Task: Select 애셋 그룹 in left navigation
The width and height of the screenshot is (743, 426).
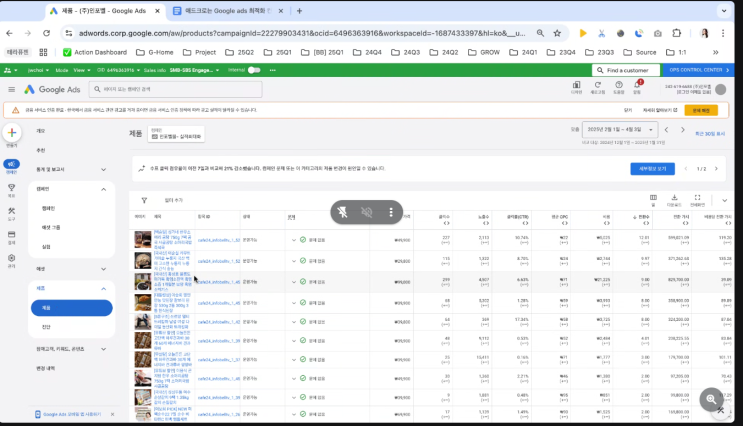Action: [x=53, y=227]
